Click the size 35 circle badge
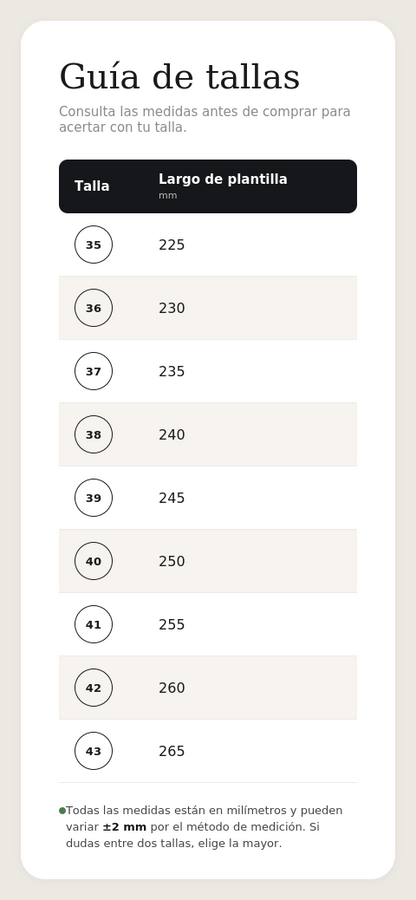The height and width of the screenshot is (900, 416). pyautogui.click(x=94, y=245)
